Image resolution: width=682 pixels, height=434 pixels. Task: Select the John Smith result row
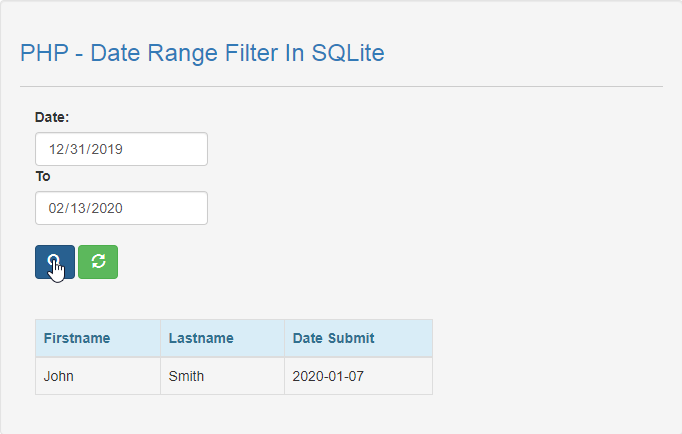point(234,376)
